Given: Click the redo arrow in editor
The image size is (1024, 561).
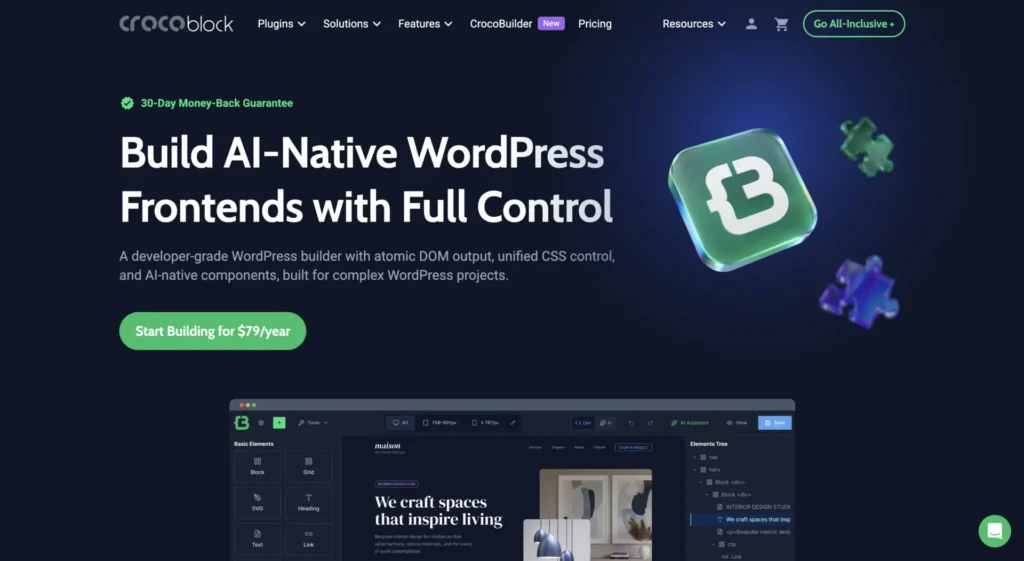Looking at the screenshot, I should [x=650, y=423].
